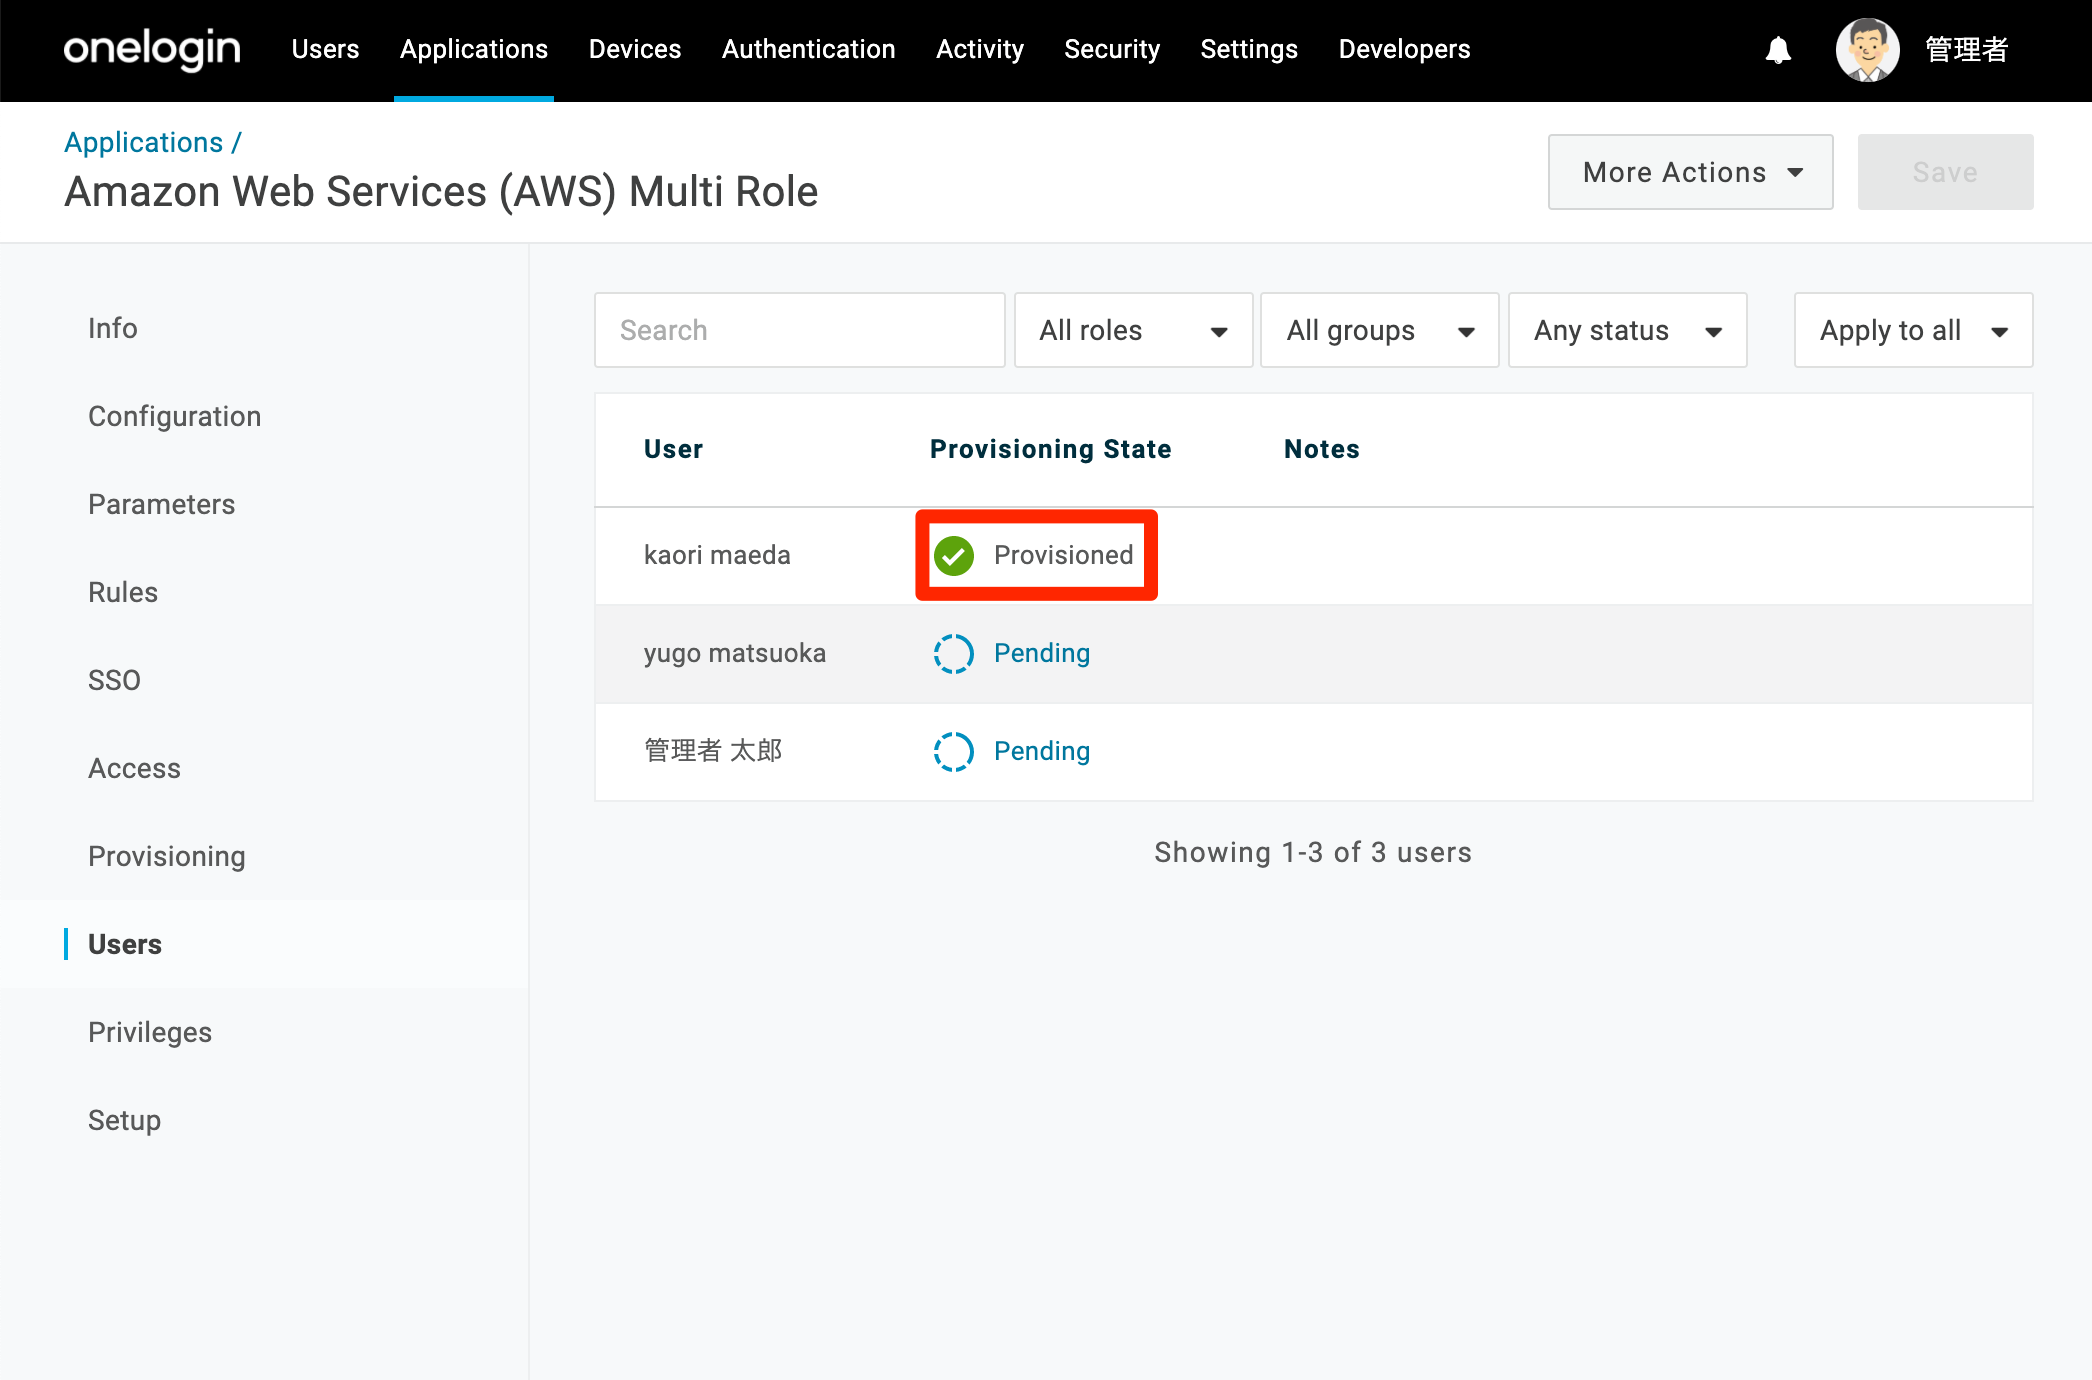Expand the More Actions dropdown
Viewport: 2092px width, 1380px height.
coord(1691,172)
